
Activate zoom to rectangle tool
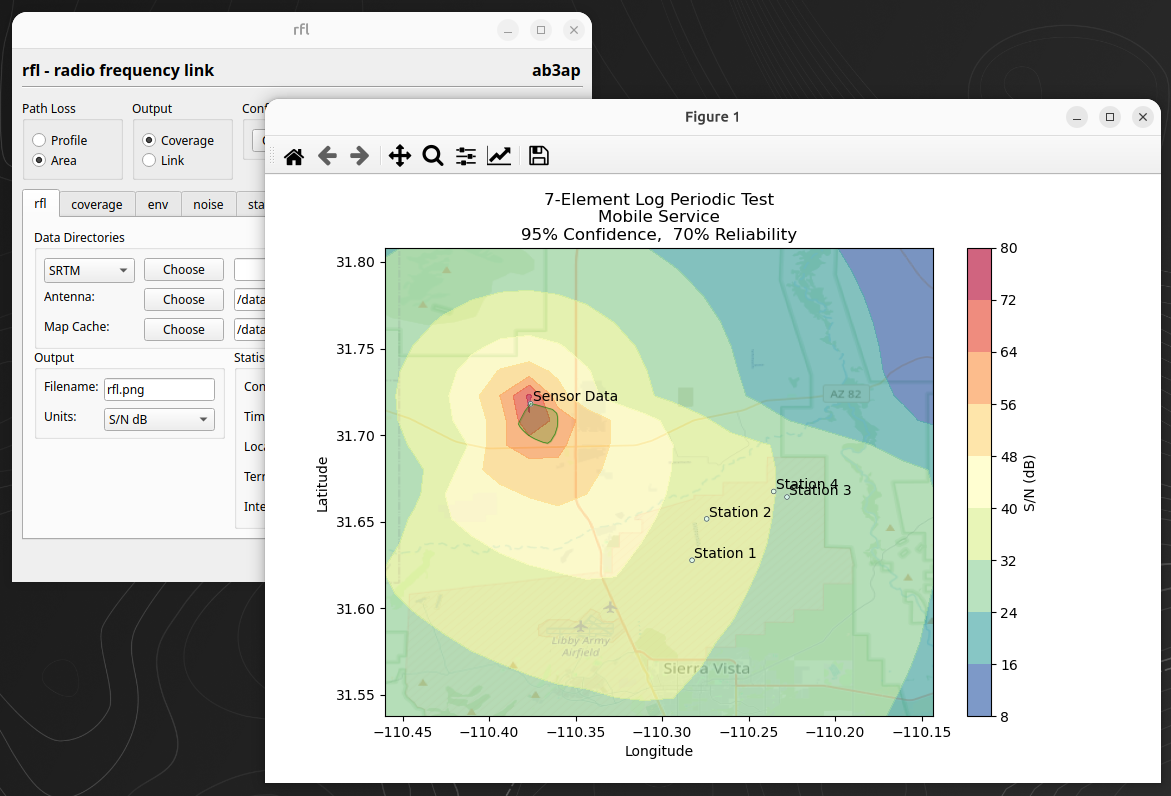point(433,156)
